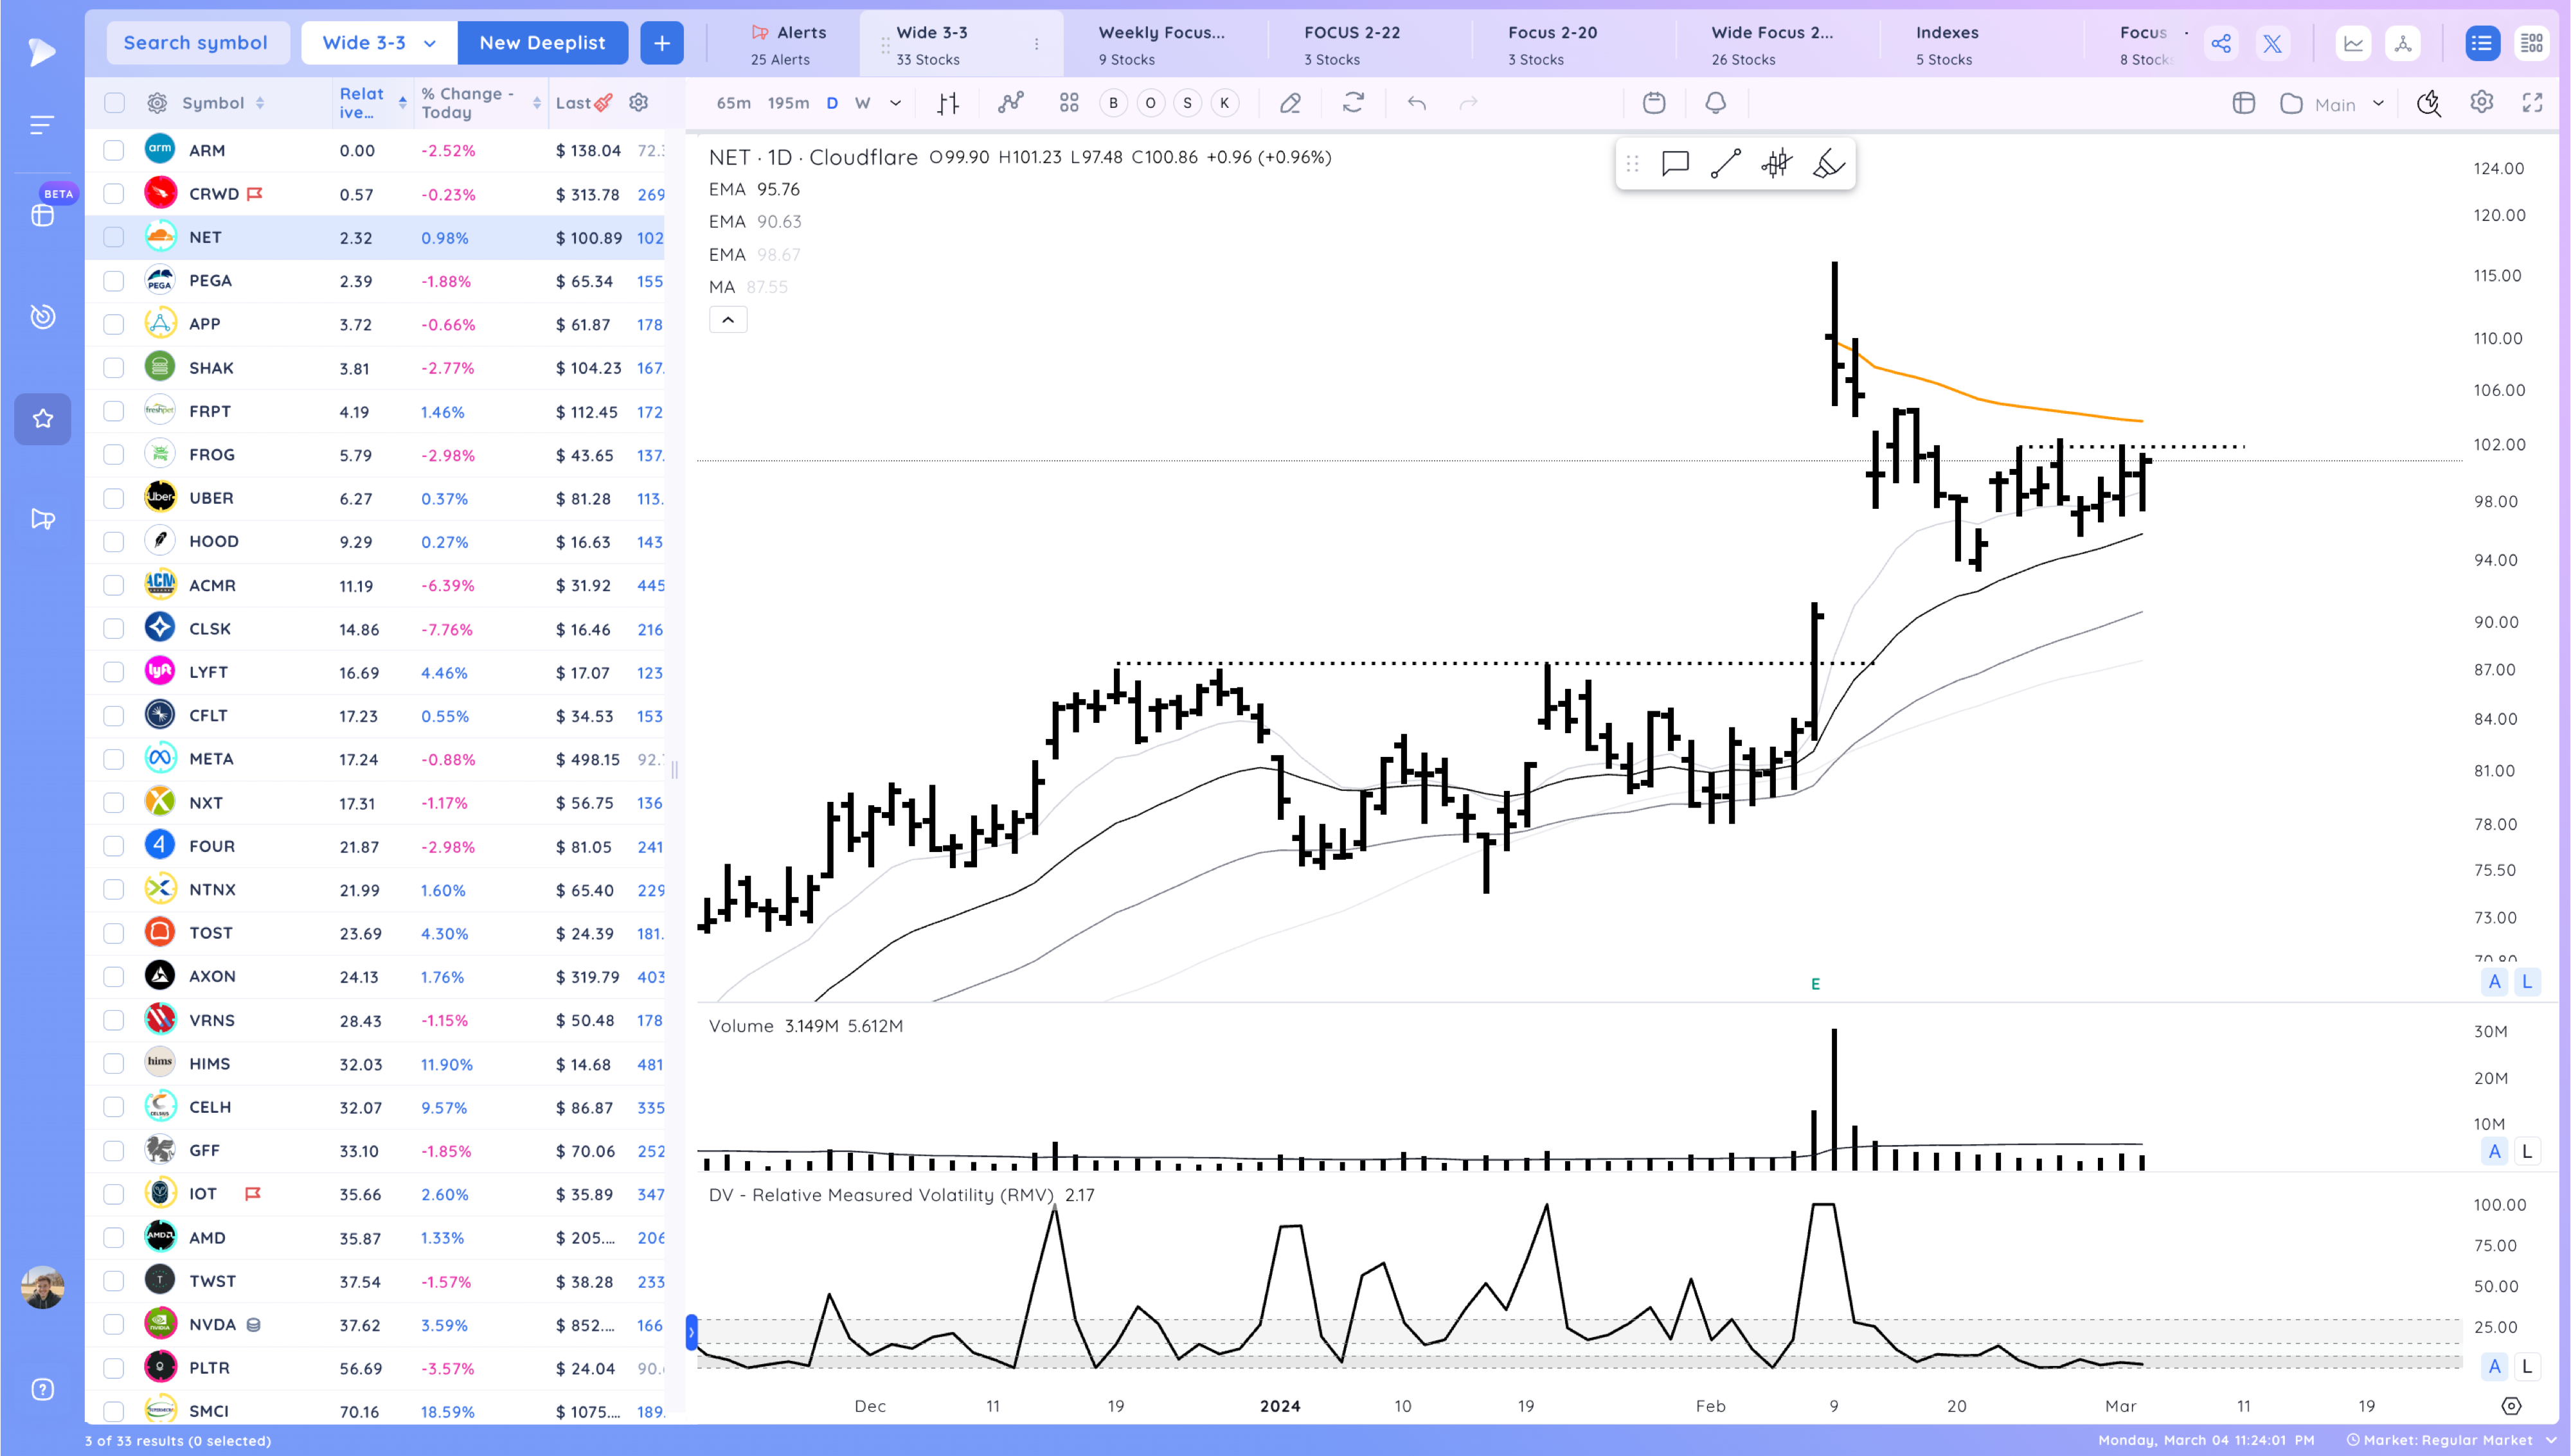The width and height of the screenshot is (2571, 1456).
Task: Sort by Relative column arrows
Action: point(402,103)
